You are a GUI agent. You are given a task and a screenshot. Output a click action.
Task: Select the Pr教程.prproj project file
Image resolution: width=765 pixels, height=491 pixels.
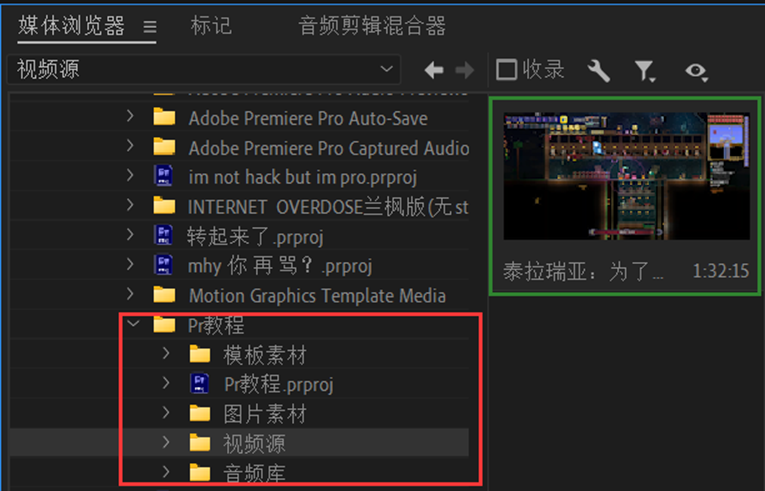pyautogui.click(x=278, y=384)
